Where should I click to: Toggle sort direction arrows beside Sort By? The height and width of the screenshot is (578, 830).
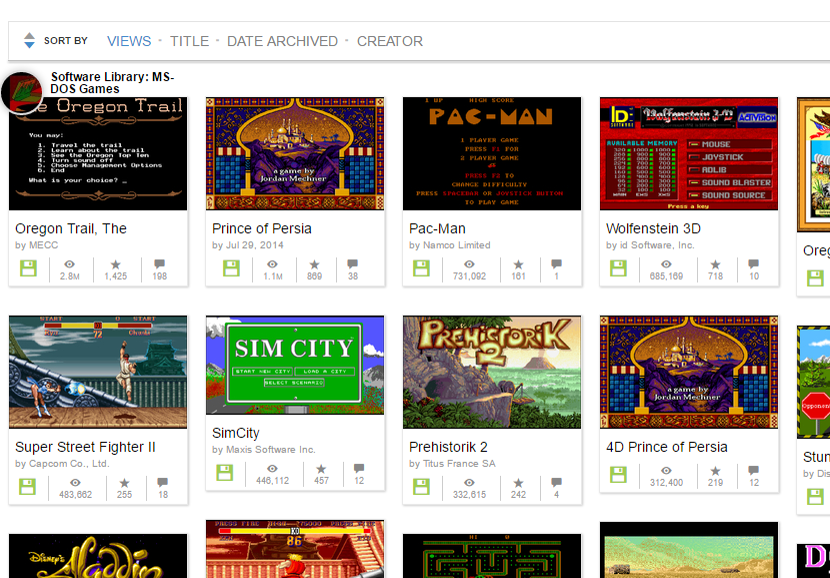point(30,41)
